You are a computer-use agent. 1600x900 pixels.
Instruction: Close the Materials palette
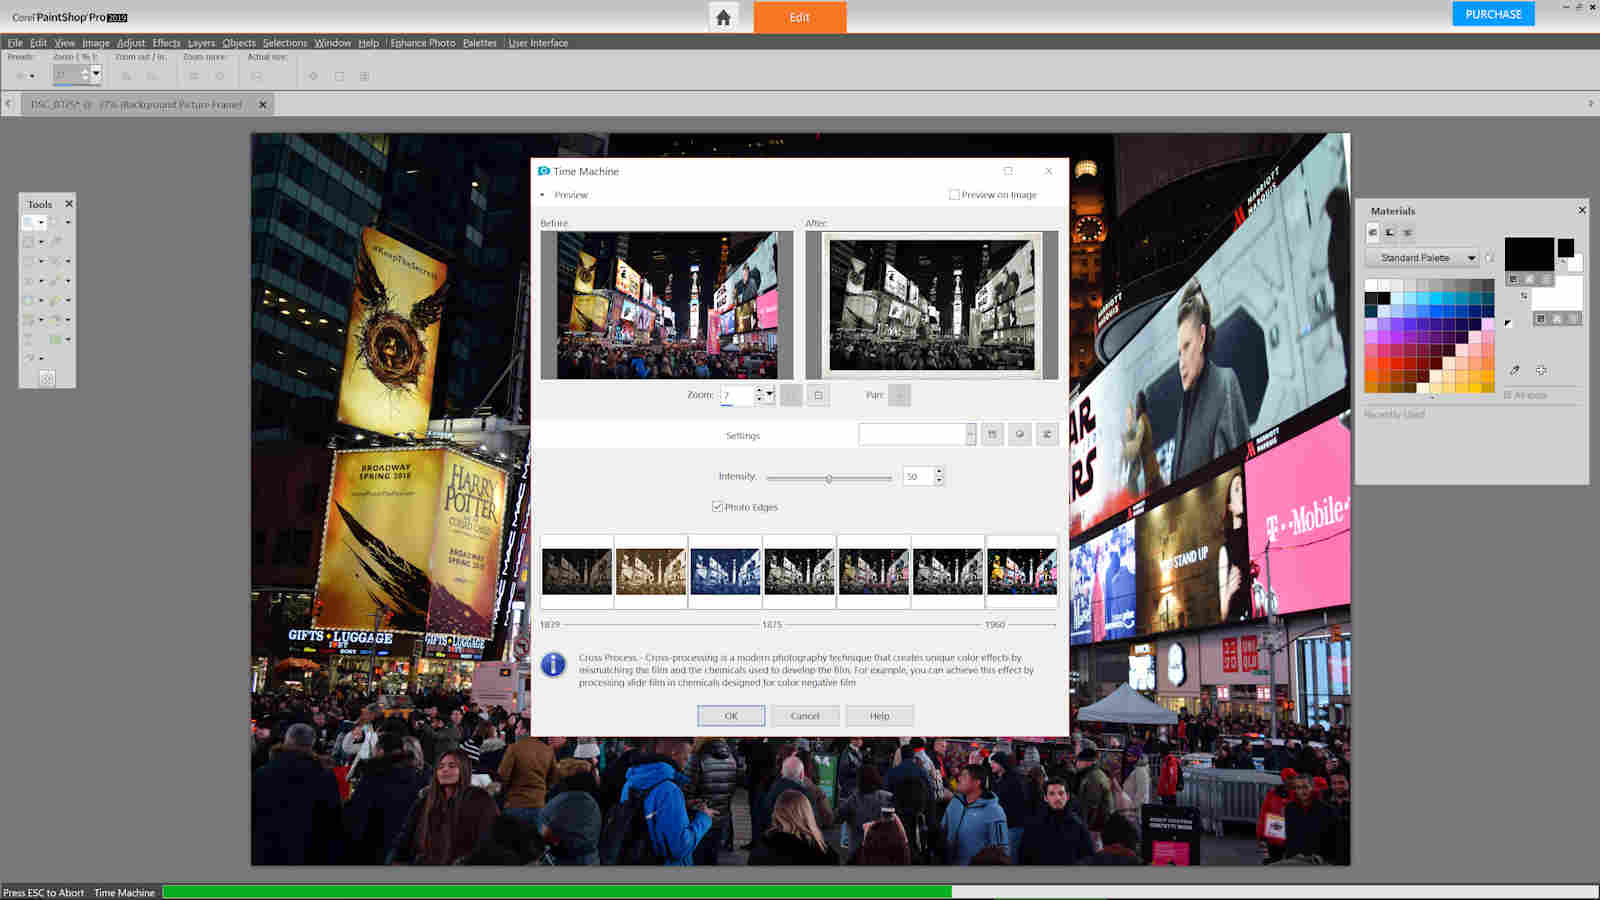(x=1582, y=210)
